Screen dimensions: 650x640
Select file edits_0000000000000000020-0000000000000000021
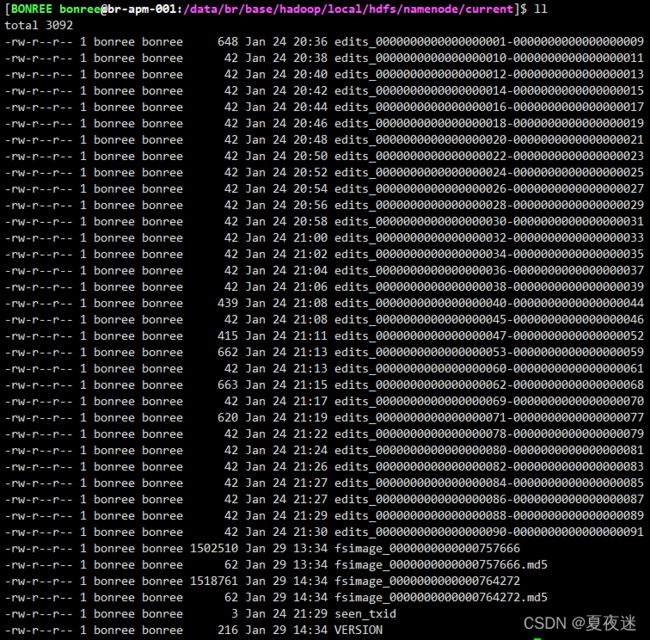489,140
